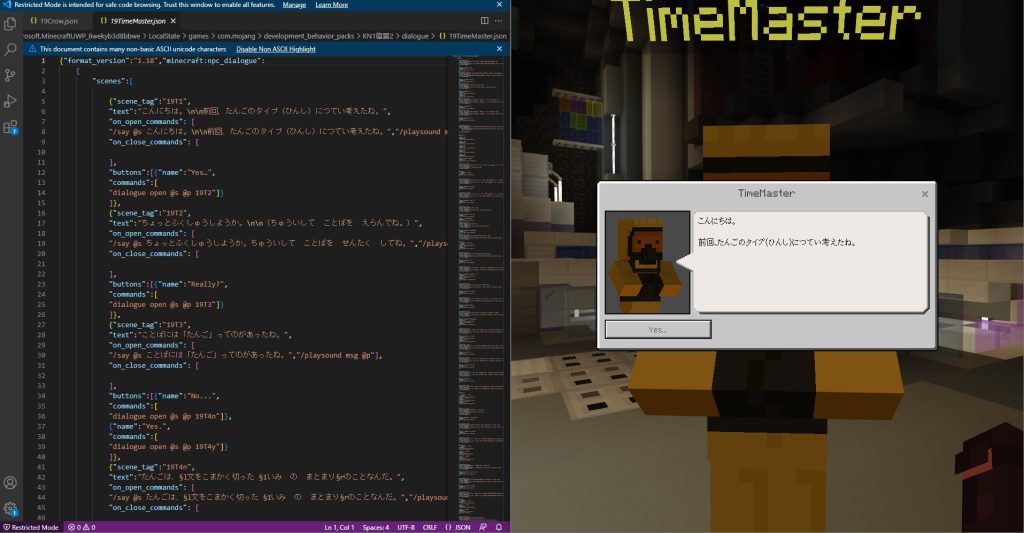Click the feedback icon in status bar

483,527
